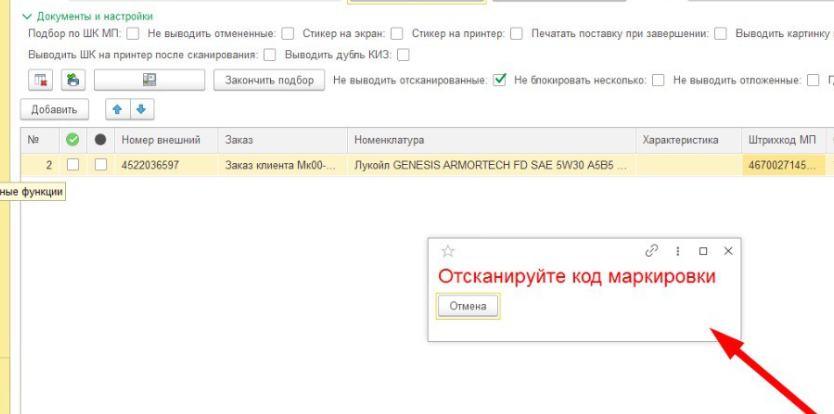This screenshot has height=414, width=834.
Task: Select row number 2 cell
Action: click(39, 165)
